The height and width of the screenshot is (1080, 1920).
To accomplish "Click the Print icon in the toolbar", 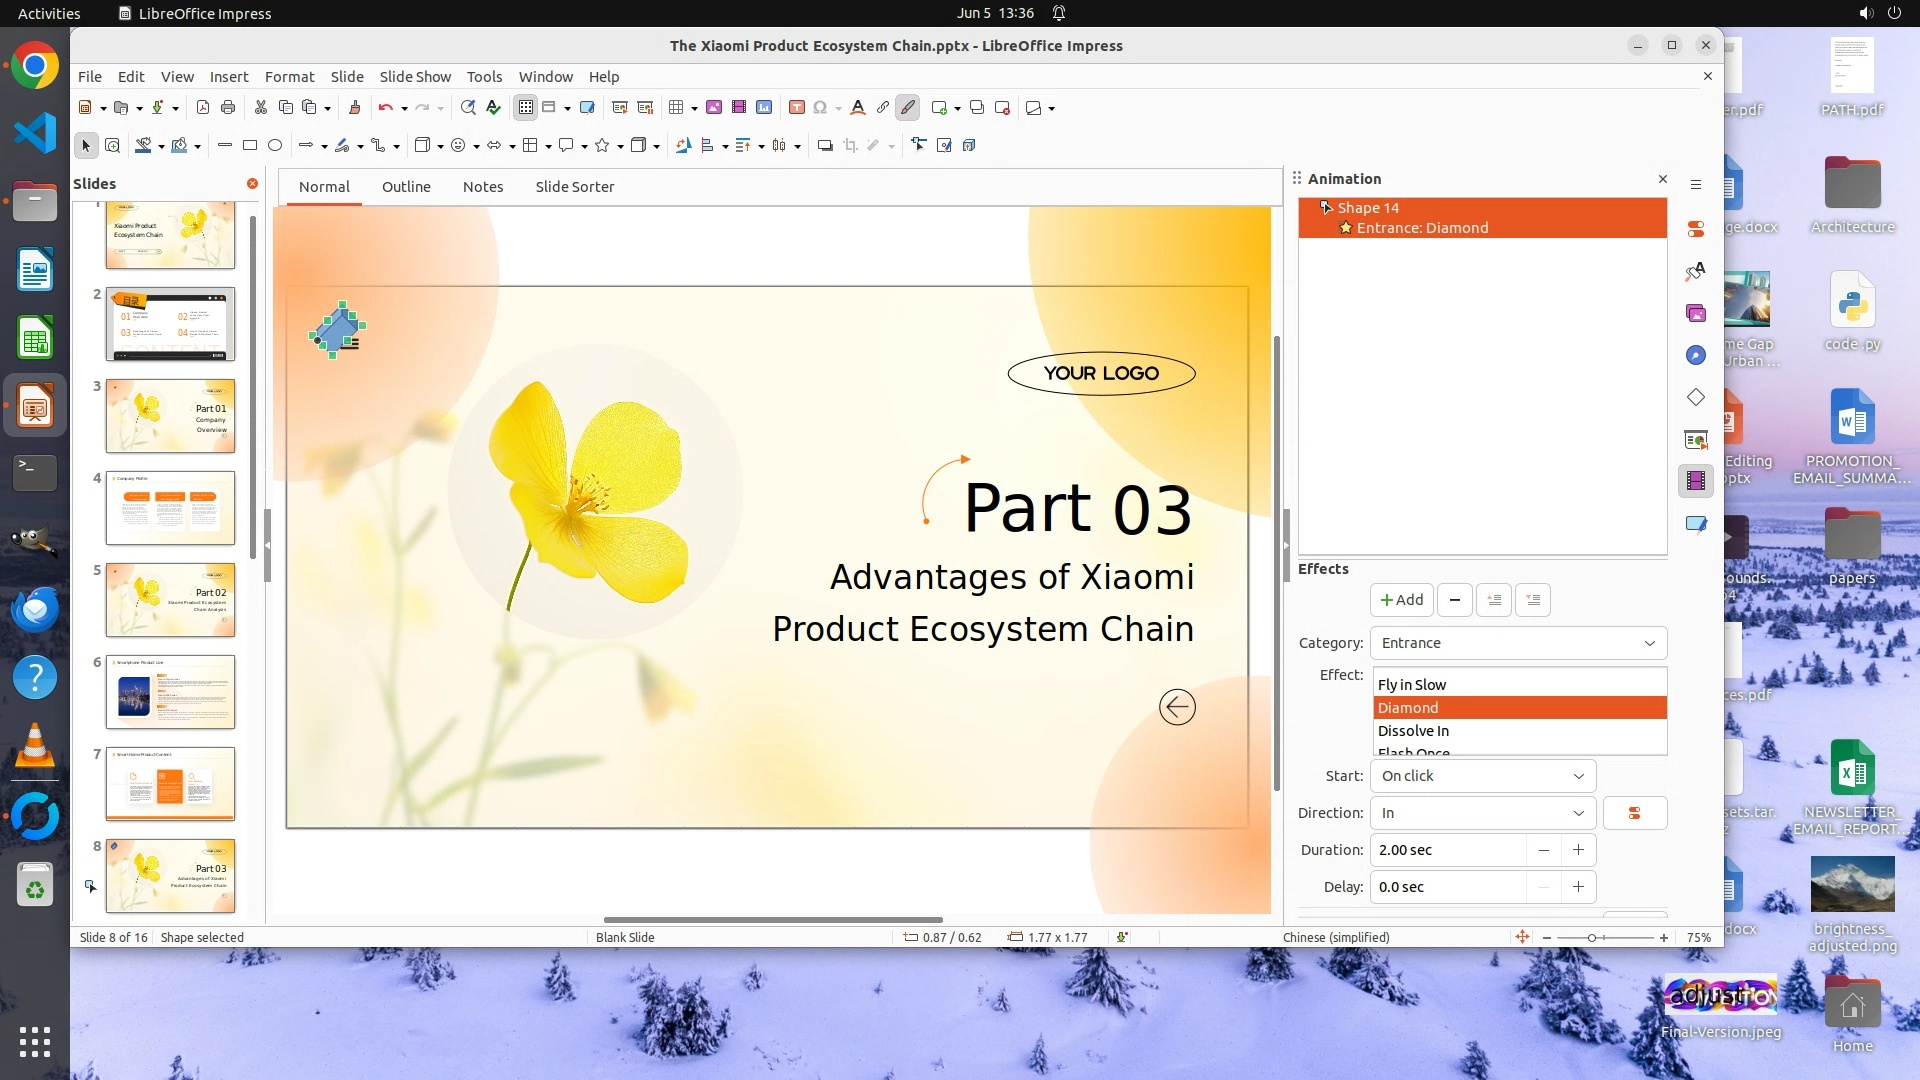I will (x=228, y=108).
